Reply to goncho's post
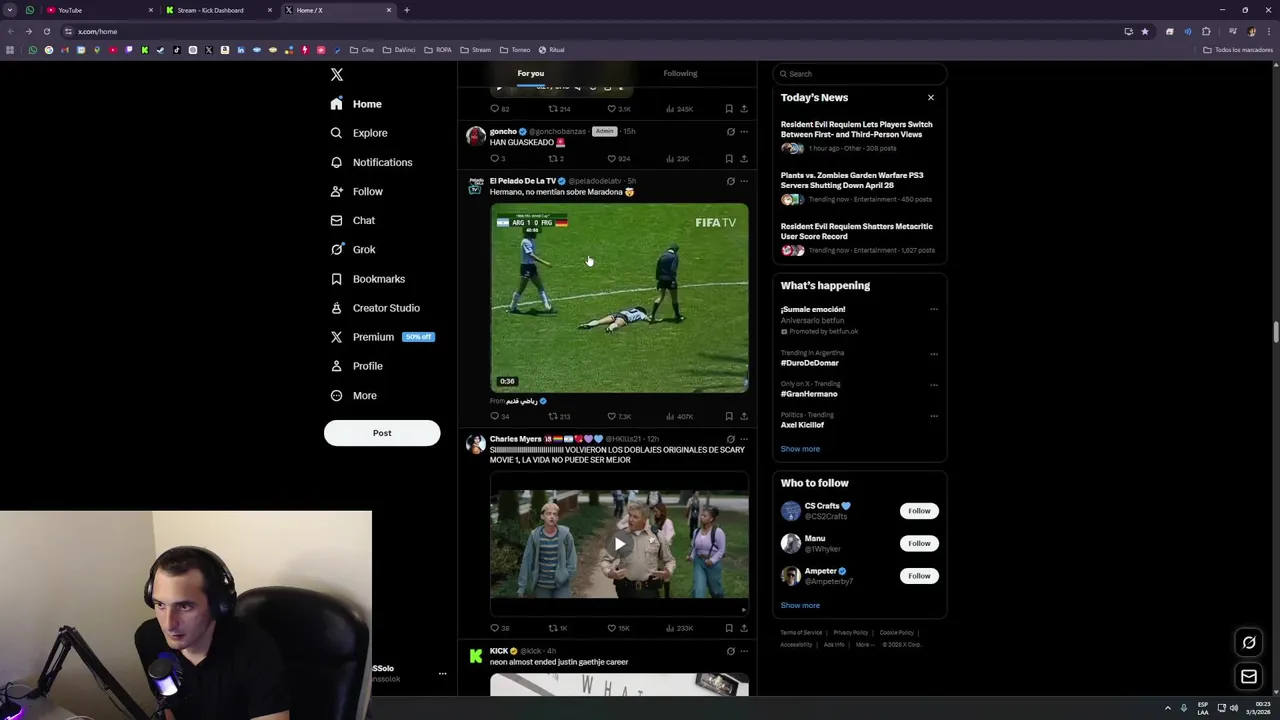This screenshot has height=720, width=1280. tap(497, 159)
